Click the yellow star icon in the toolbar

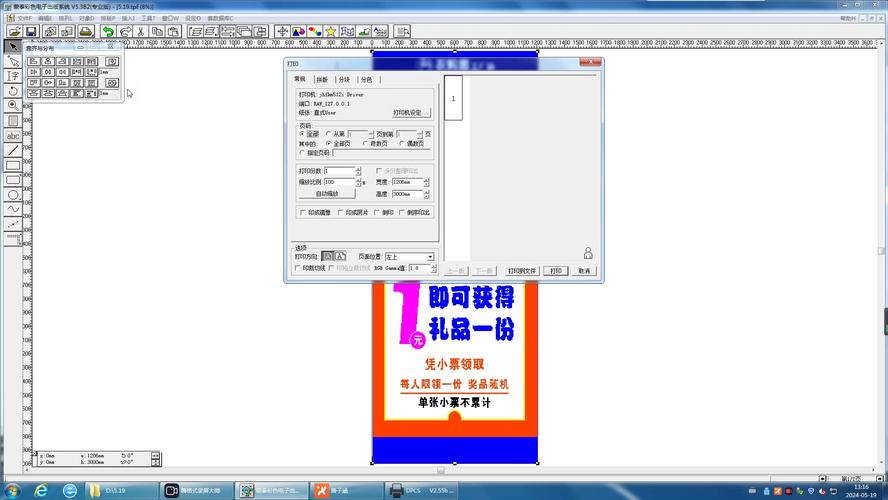tap(331, 31)
